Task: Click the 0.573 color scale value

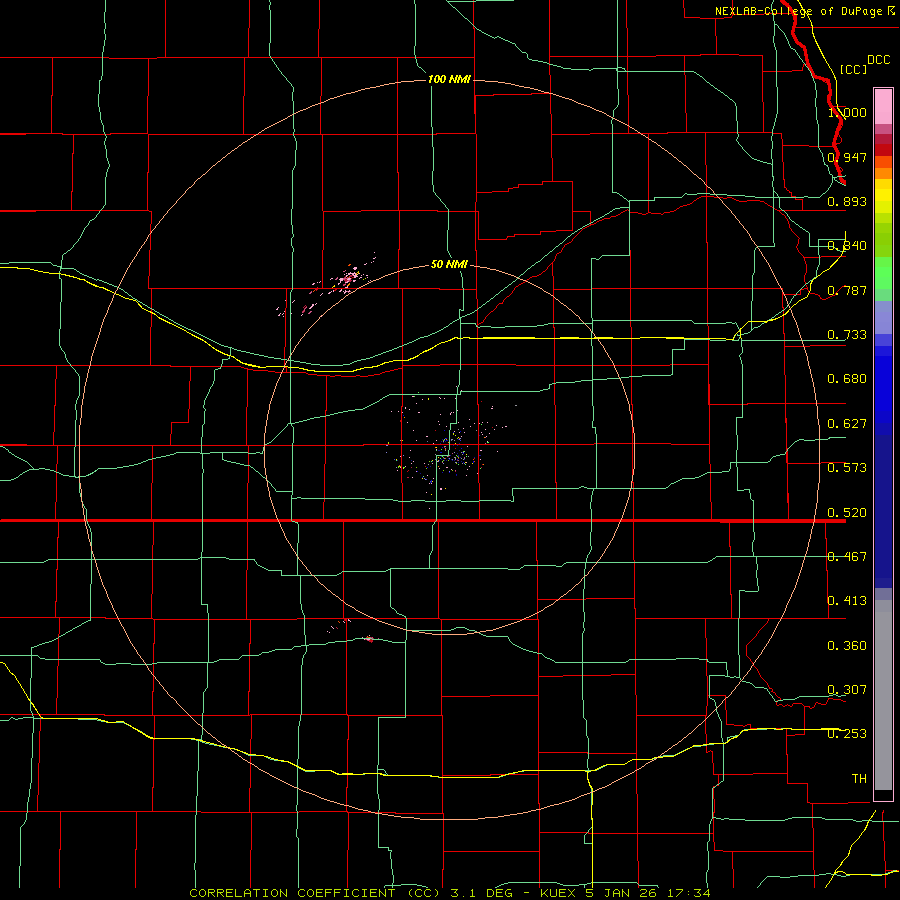Action: pos(847,468)
